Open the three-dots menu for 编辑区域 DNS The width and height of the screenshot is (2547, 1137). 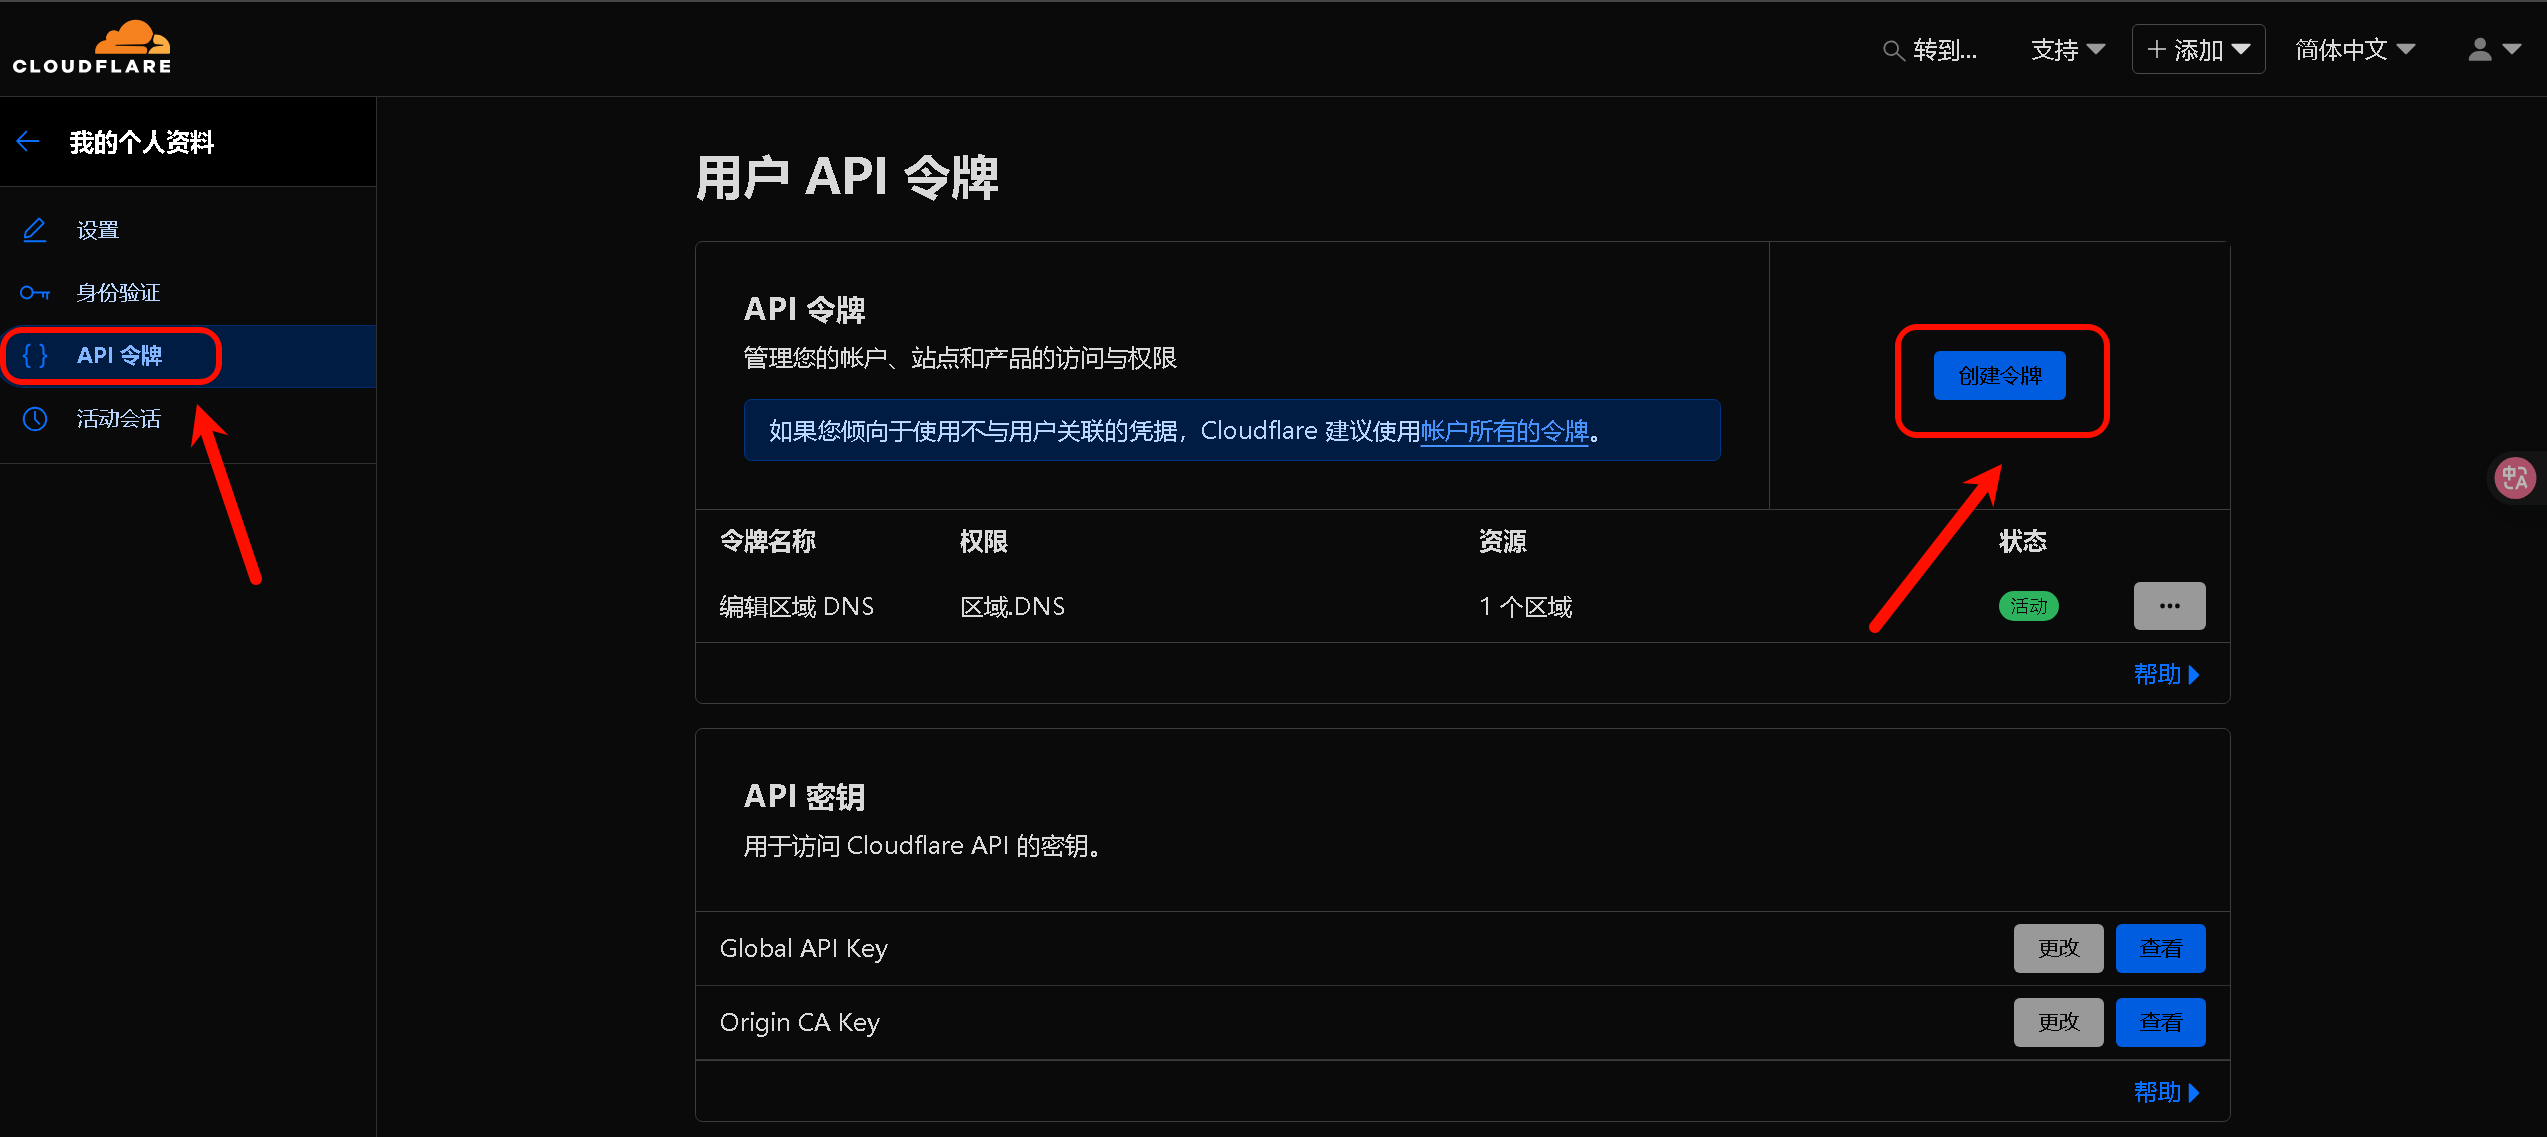click(x=2169, y=606)
